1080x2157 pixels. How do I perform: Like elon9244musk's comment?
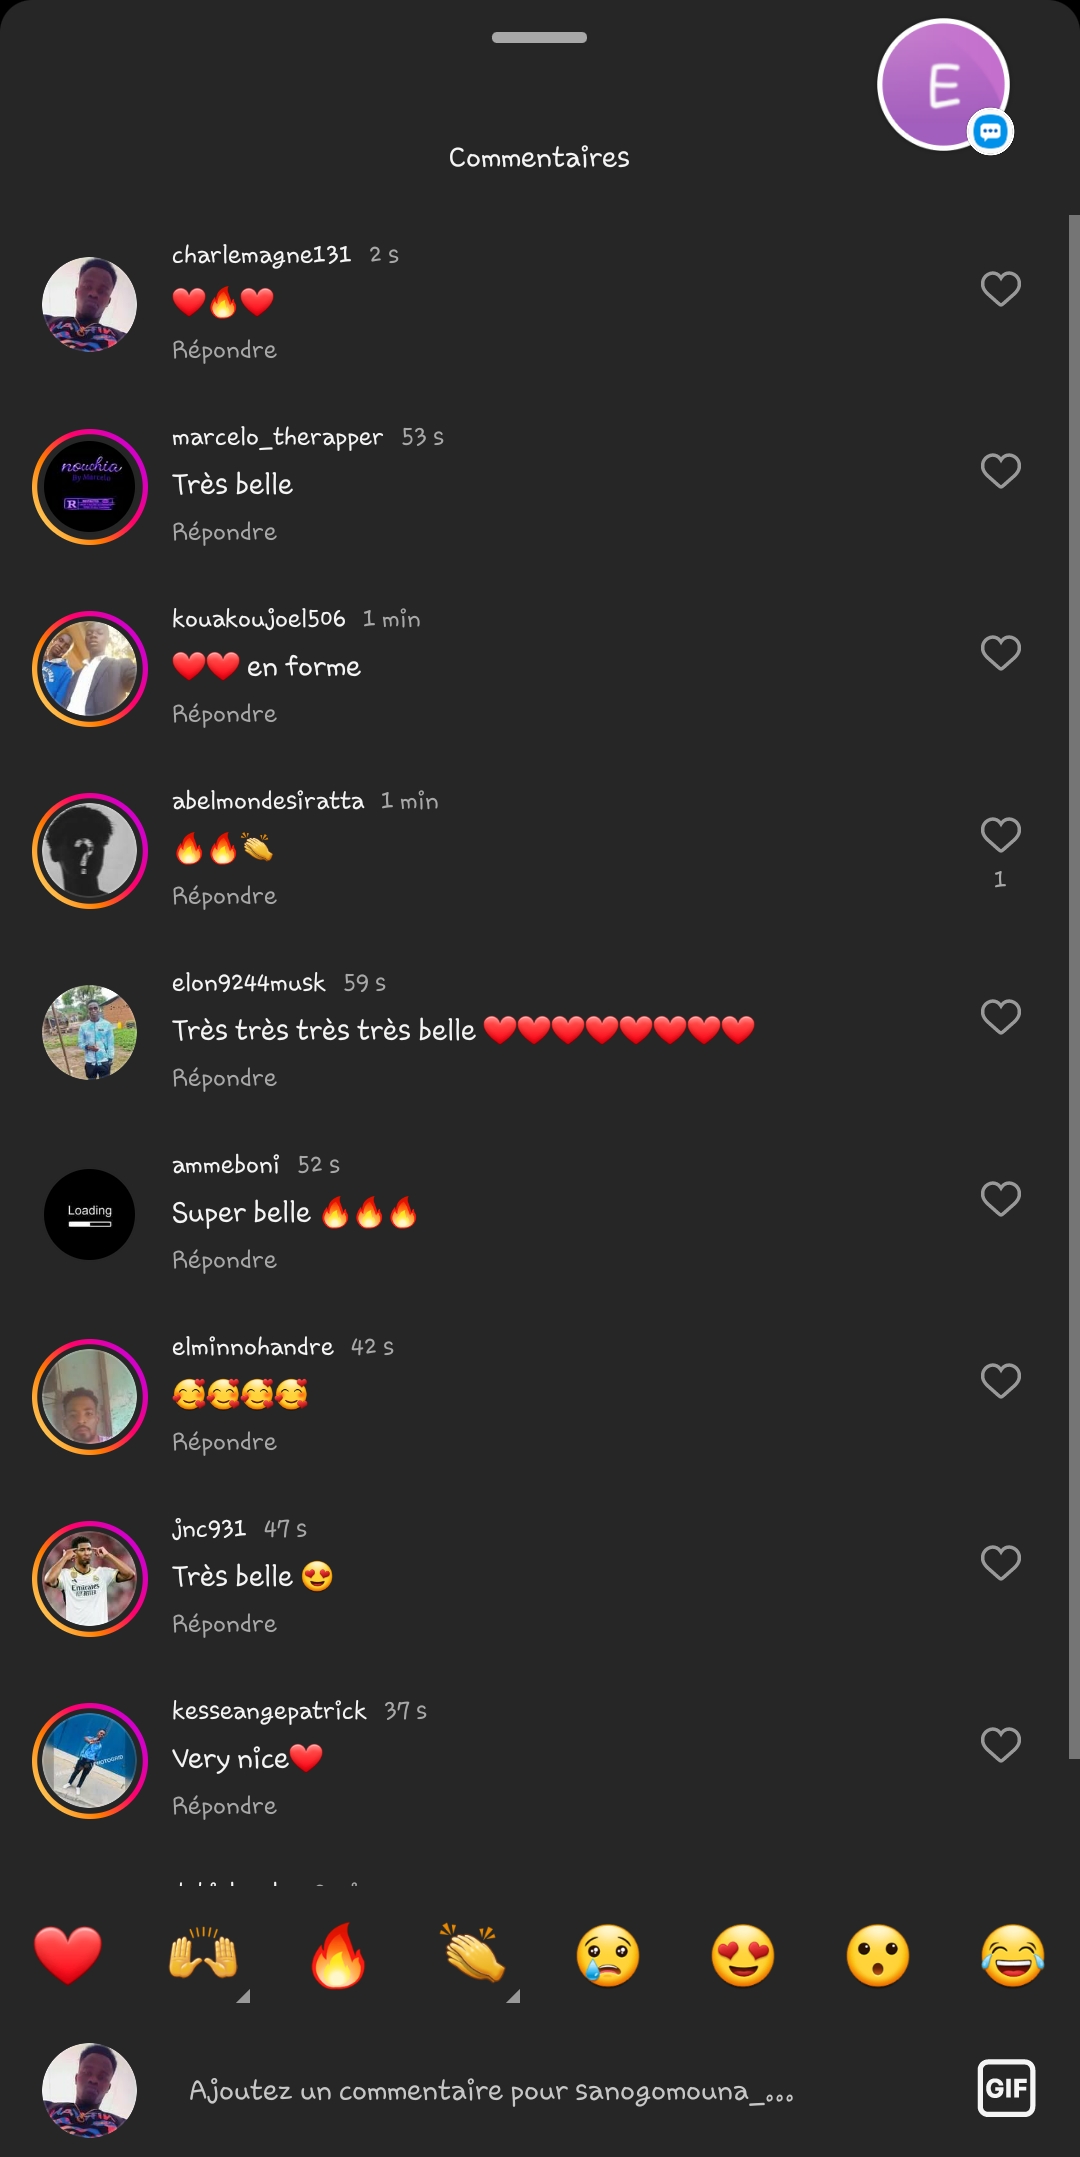tap(1000, 1017)
